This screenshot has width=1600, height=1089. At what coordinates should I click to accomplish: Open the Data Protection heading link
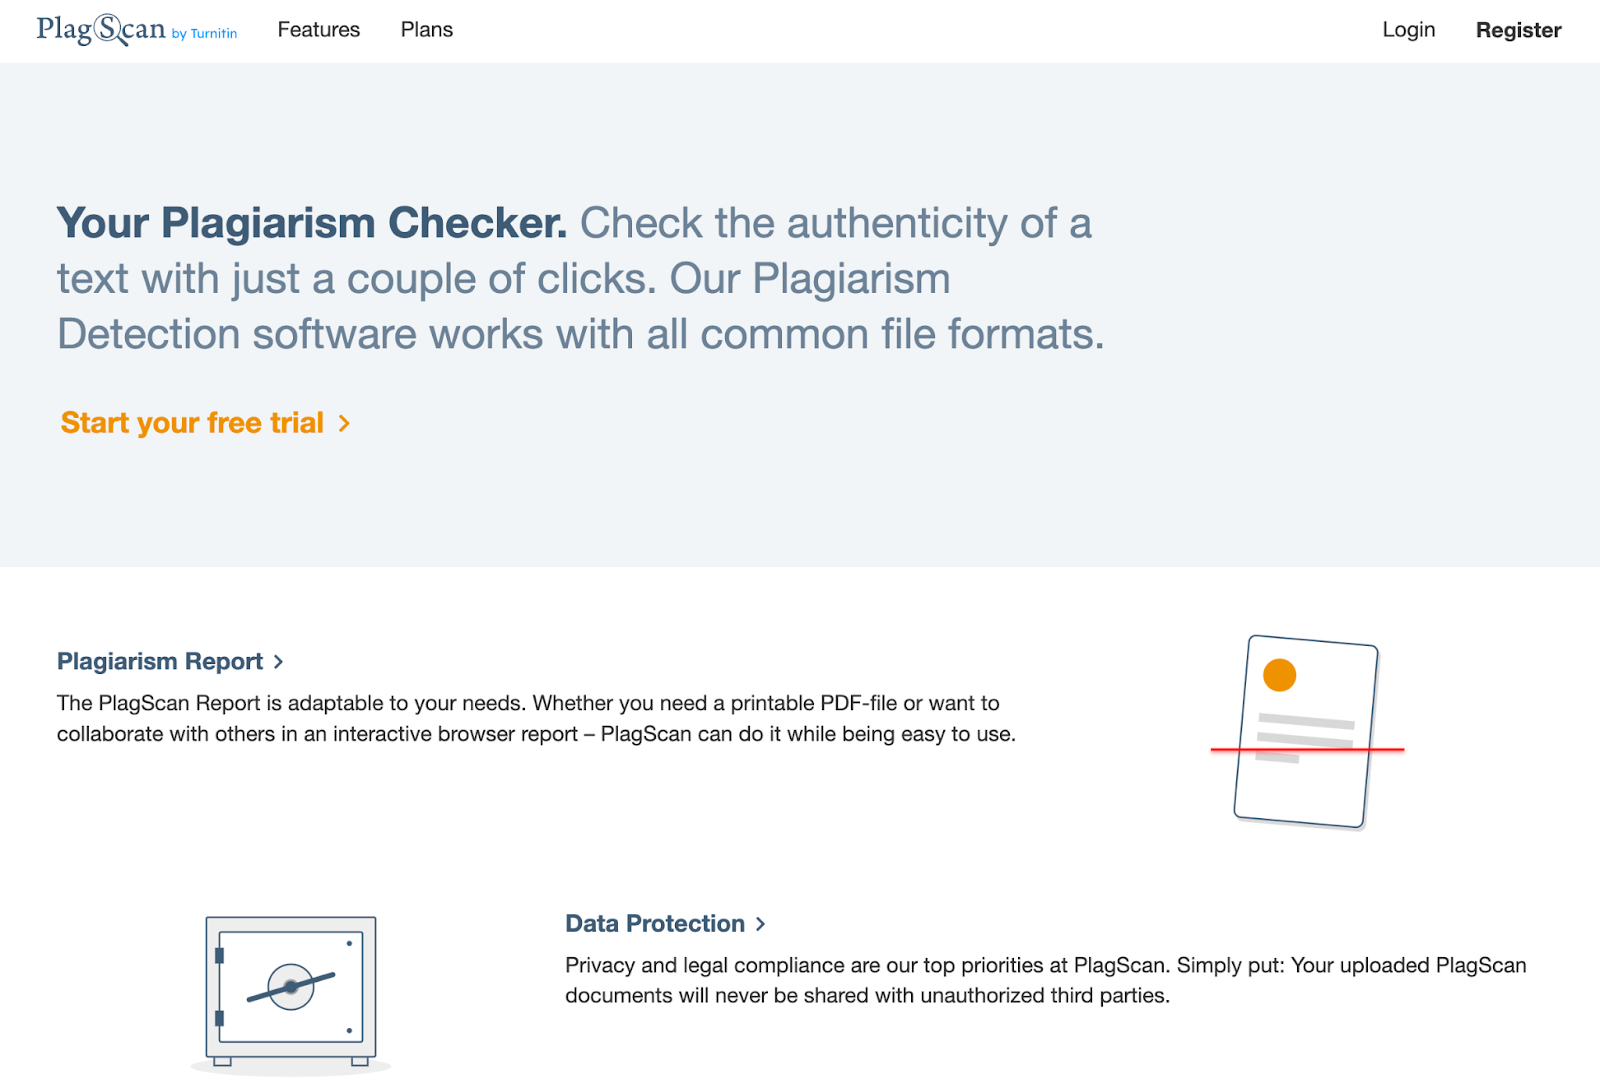pyautogui.click(x=665, y=923)
